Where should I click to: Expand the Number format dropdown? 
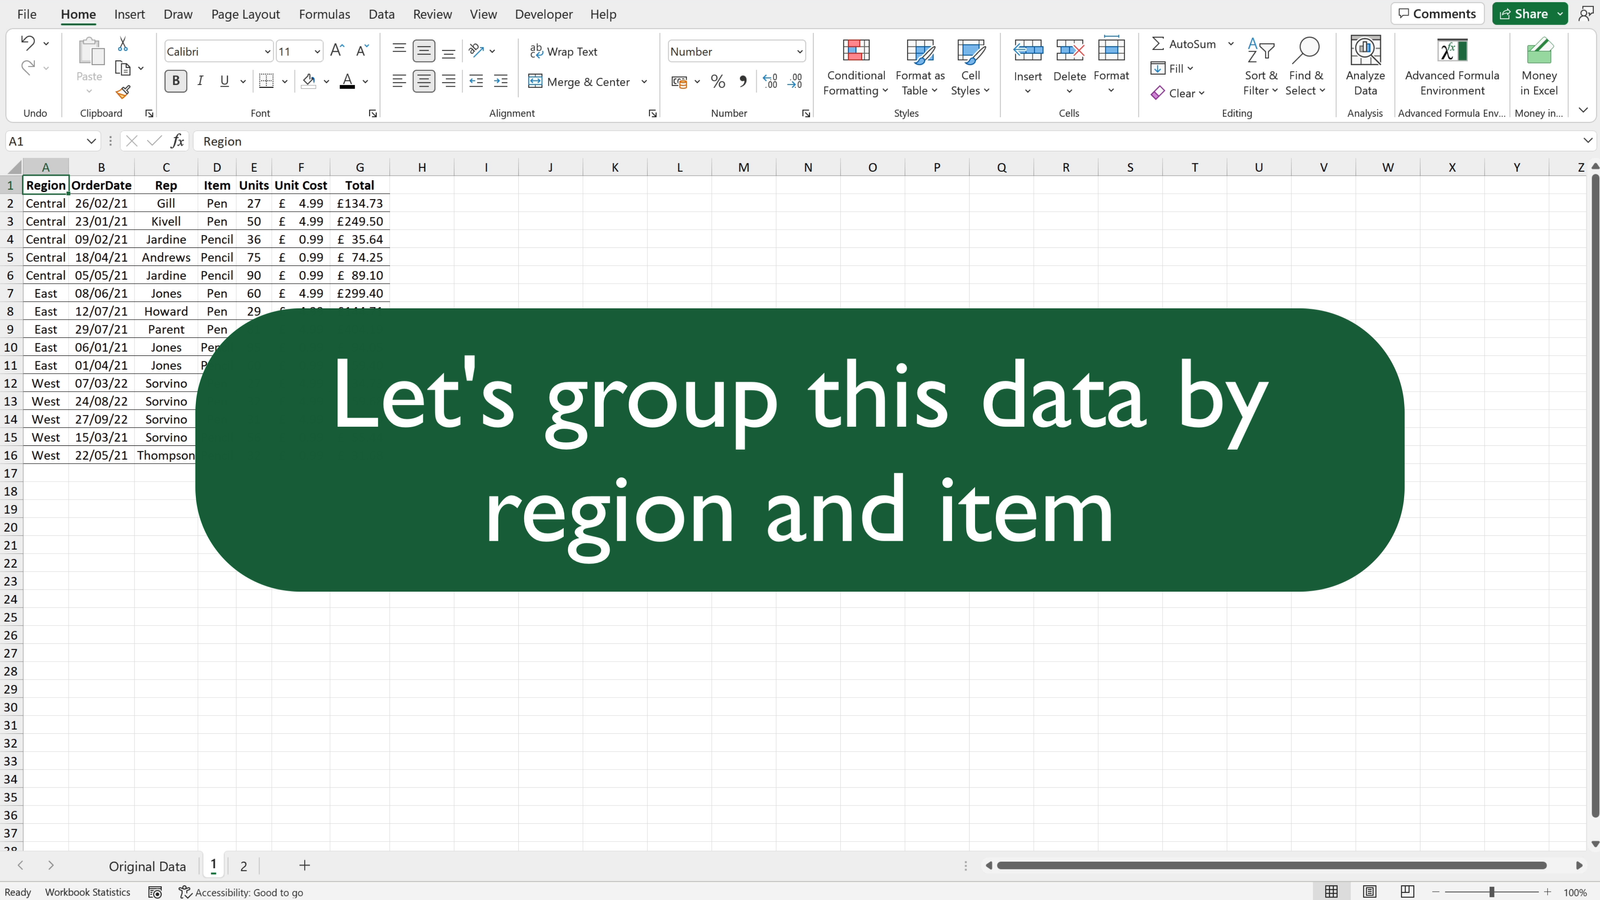pyautogui.click(x=800, y=52)
